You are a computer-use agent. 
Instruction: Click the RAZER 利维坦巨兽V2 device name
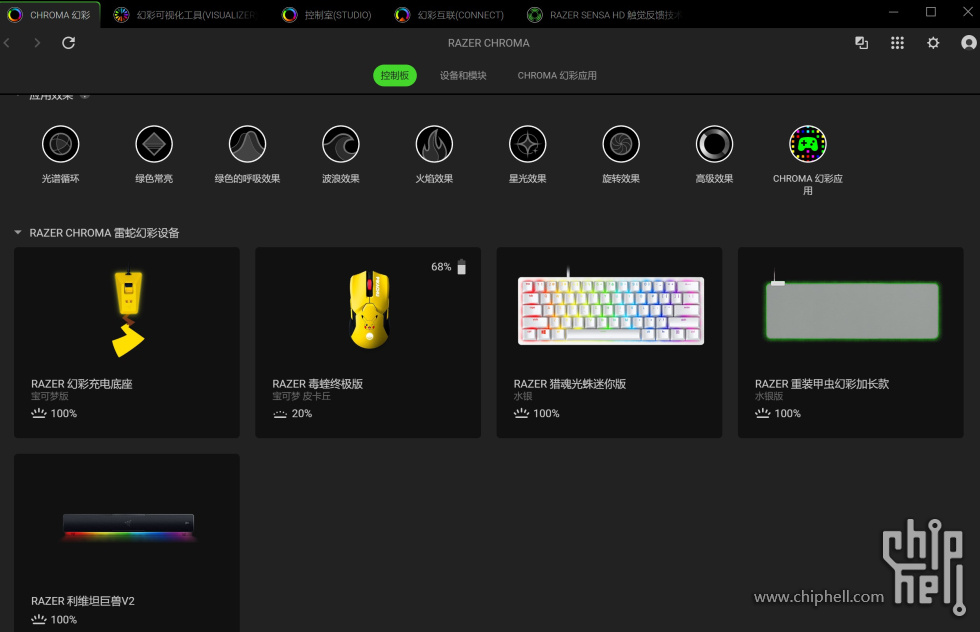[x=82, y=601]
